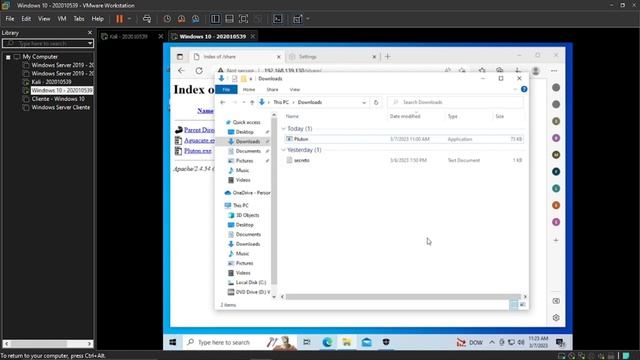
Task: Go up one folder level in File Explorer
Action: [x=252, y=102]
